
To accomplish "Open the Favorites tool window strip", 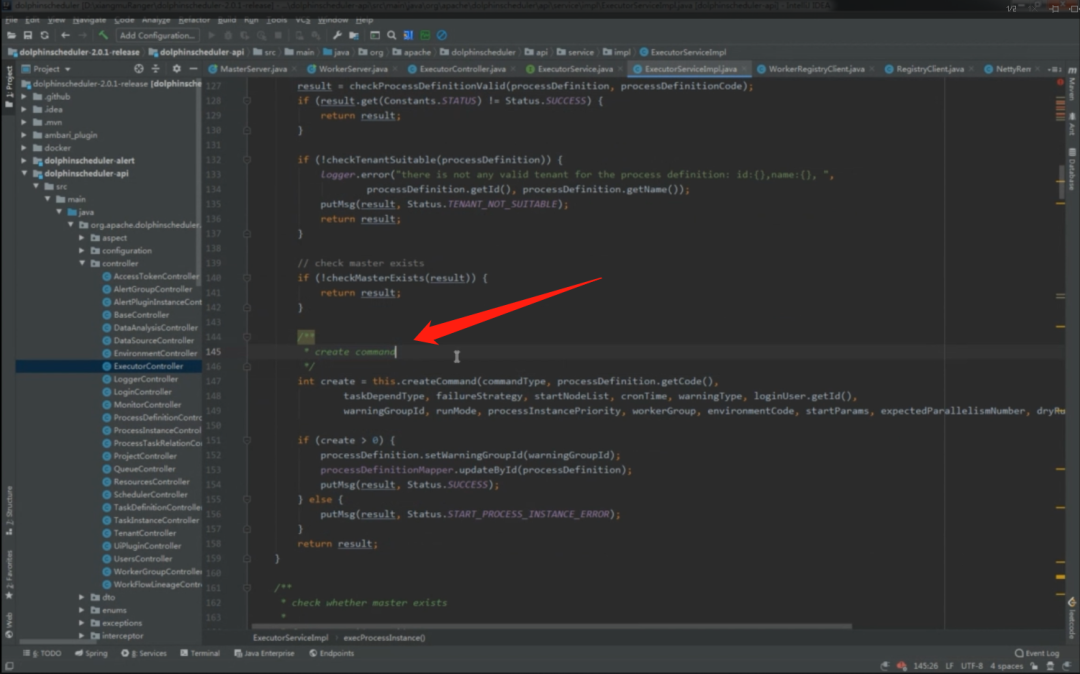I will click(8, 576).
